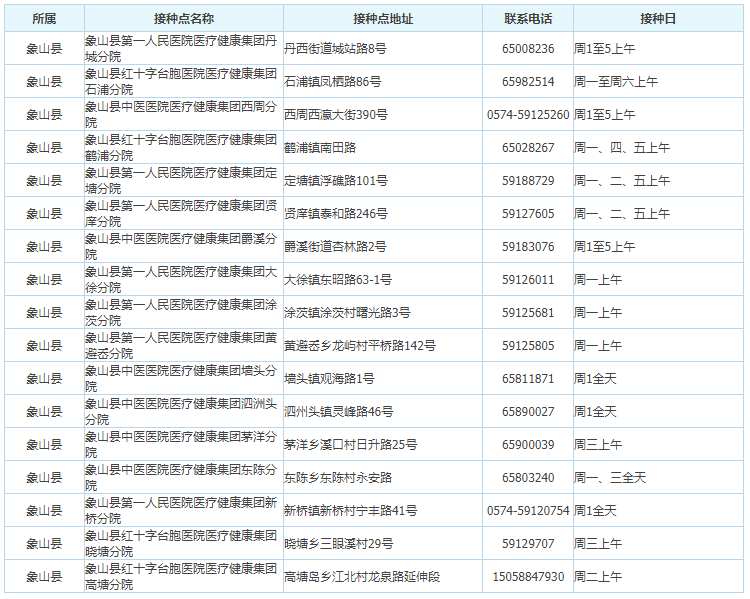Select address 晓塘乡三眼溪村29号
The height and width of the screenshot is (599, 750).
click(339, 544)
